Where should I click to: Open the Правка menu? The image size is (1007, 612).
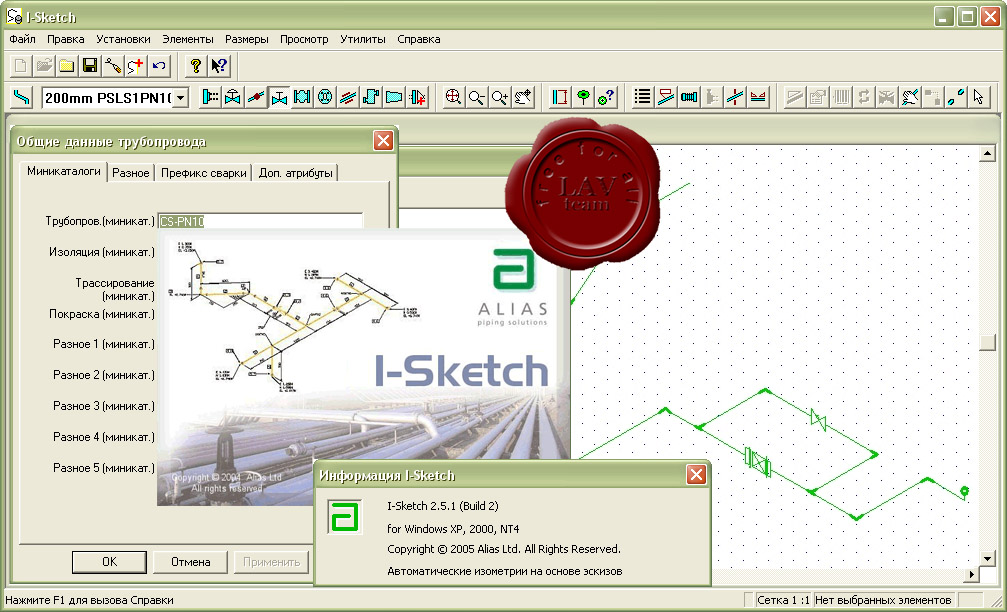tap(66, 39)
